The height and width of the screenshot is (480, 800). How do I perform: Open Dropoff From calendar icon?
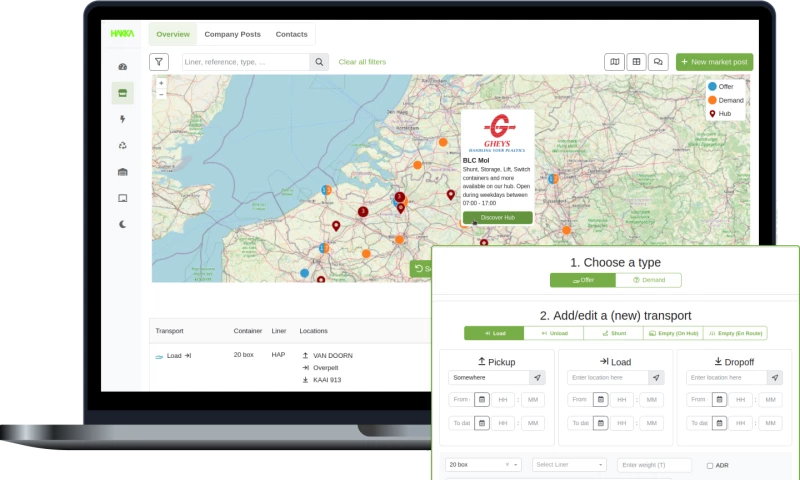(719, 399)
